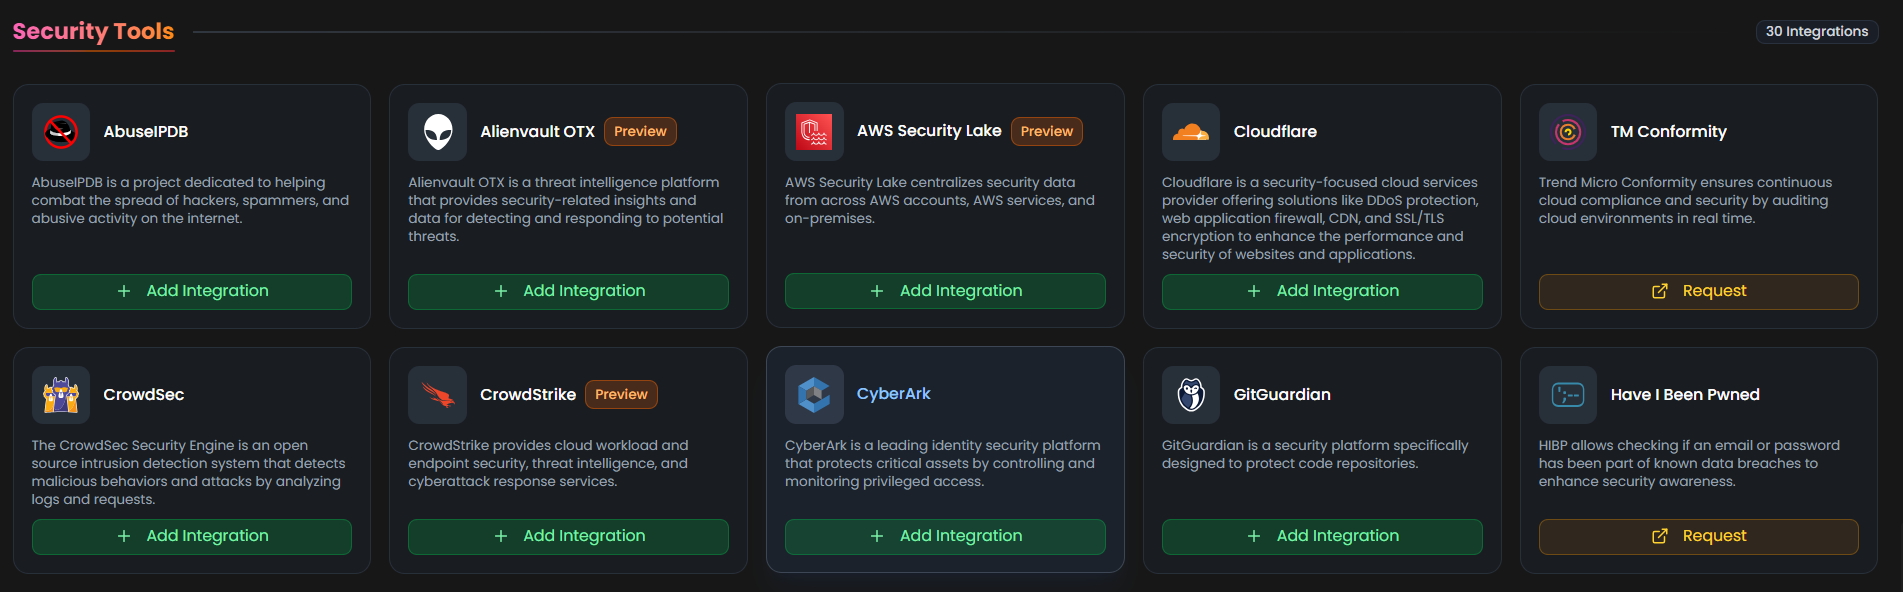Click the CrowdSec mascot icon
Image resolution: width=1903 pixels, height=592 pixels.
tap(61, 395)
